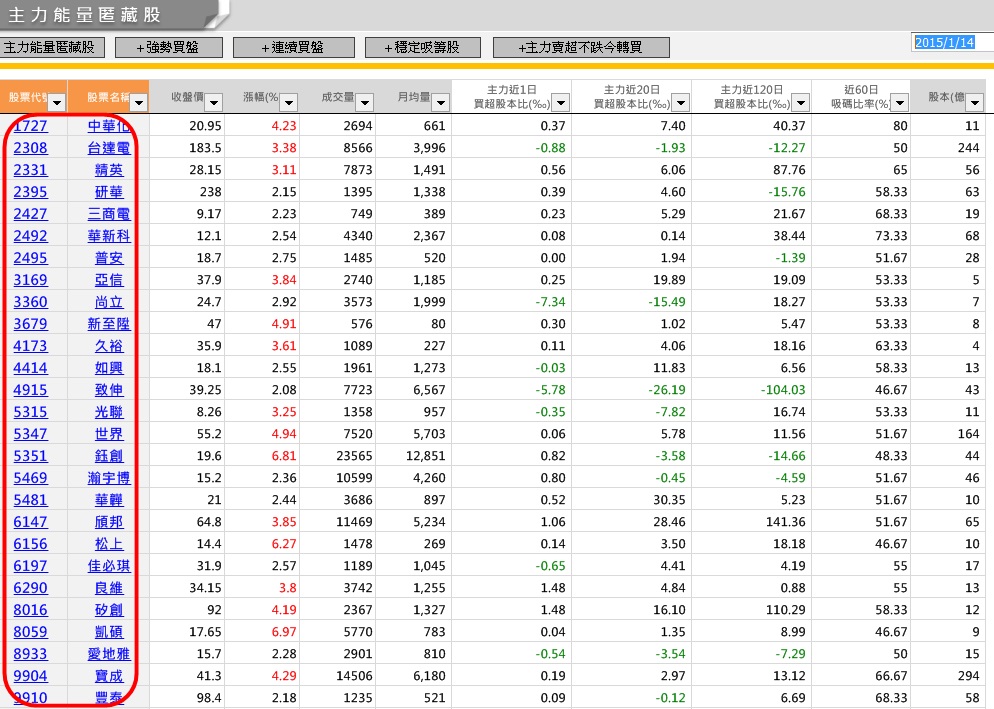
Task: Open stock code link 4915
Action: click(x=30, y=389)
